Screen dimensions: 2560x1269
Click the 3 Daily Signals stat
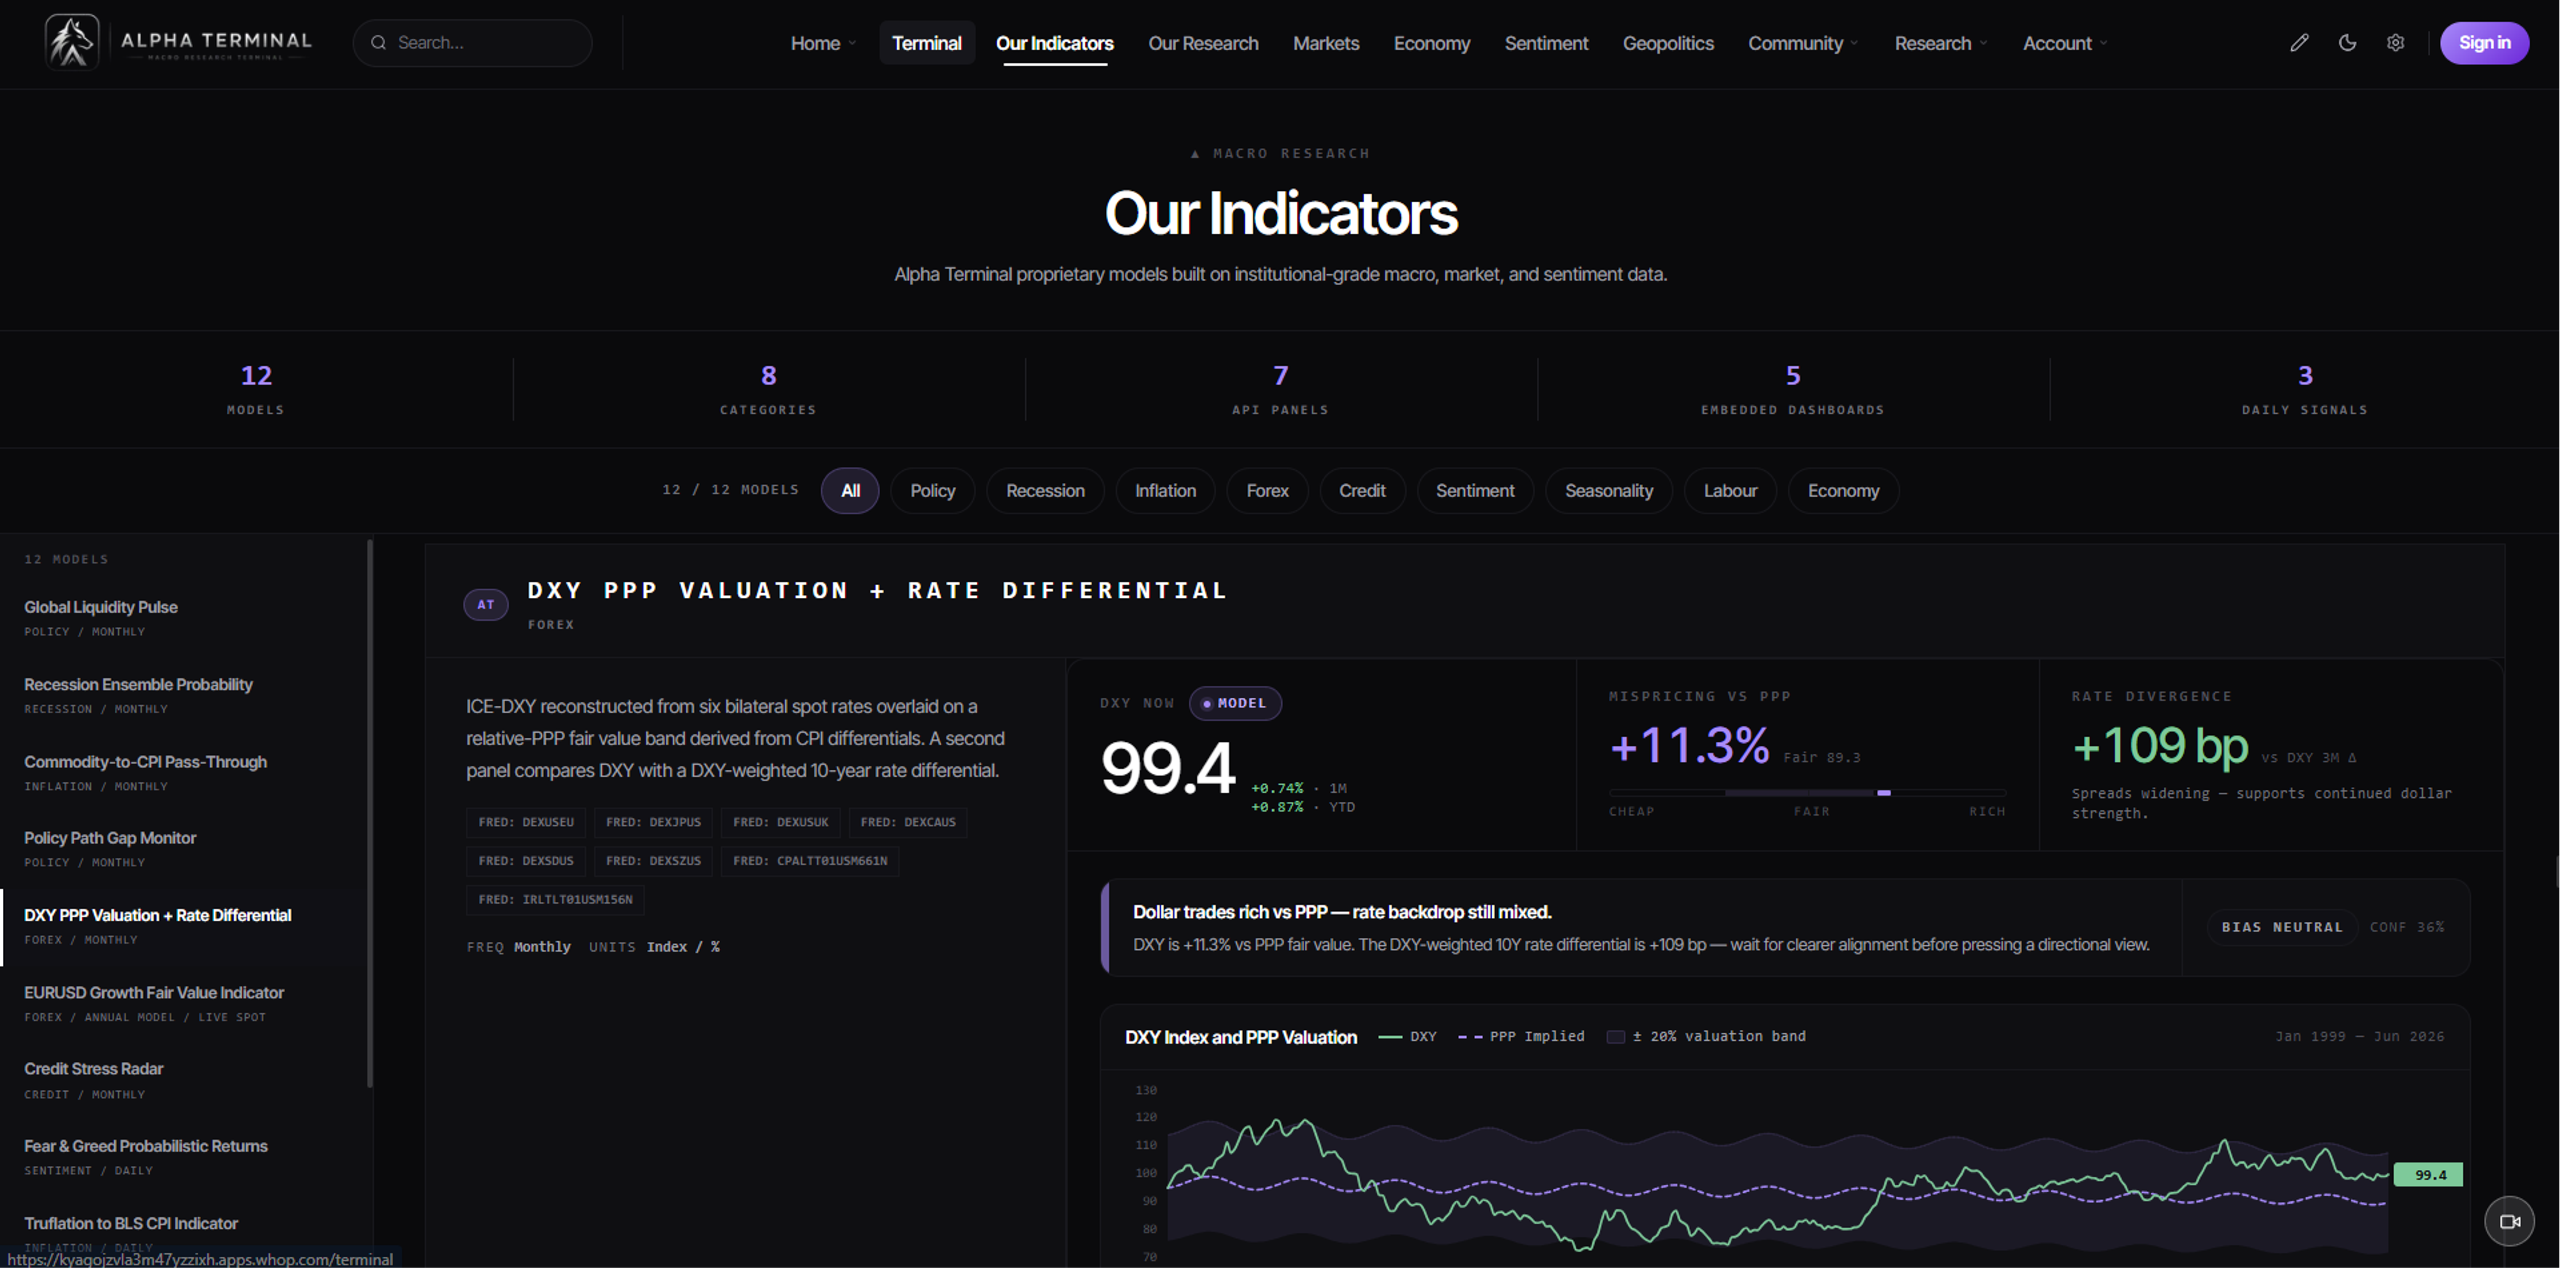click(2304, 389)
